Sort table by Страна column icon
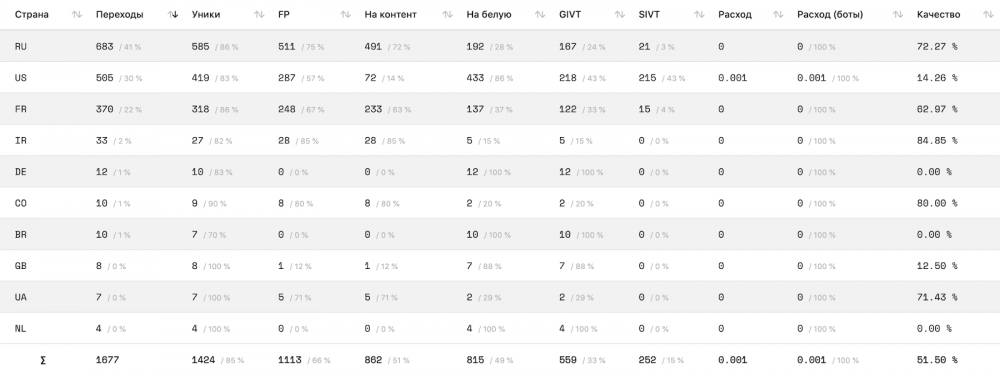 pyautogui.click(x=77, y=15)
